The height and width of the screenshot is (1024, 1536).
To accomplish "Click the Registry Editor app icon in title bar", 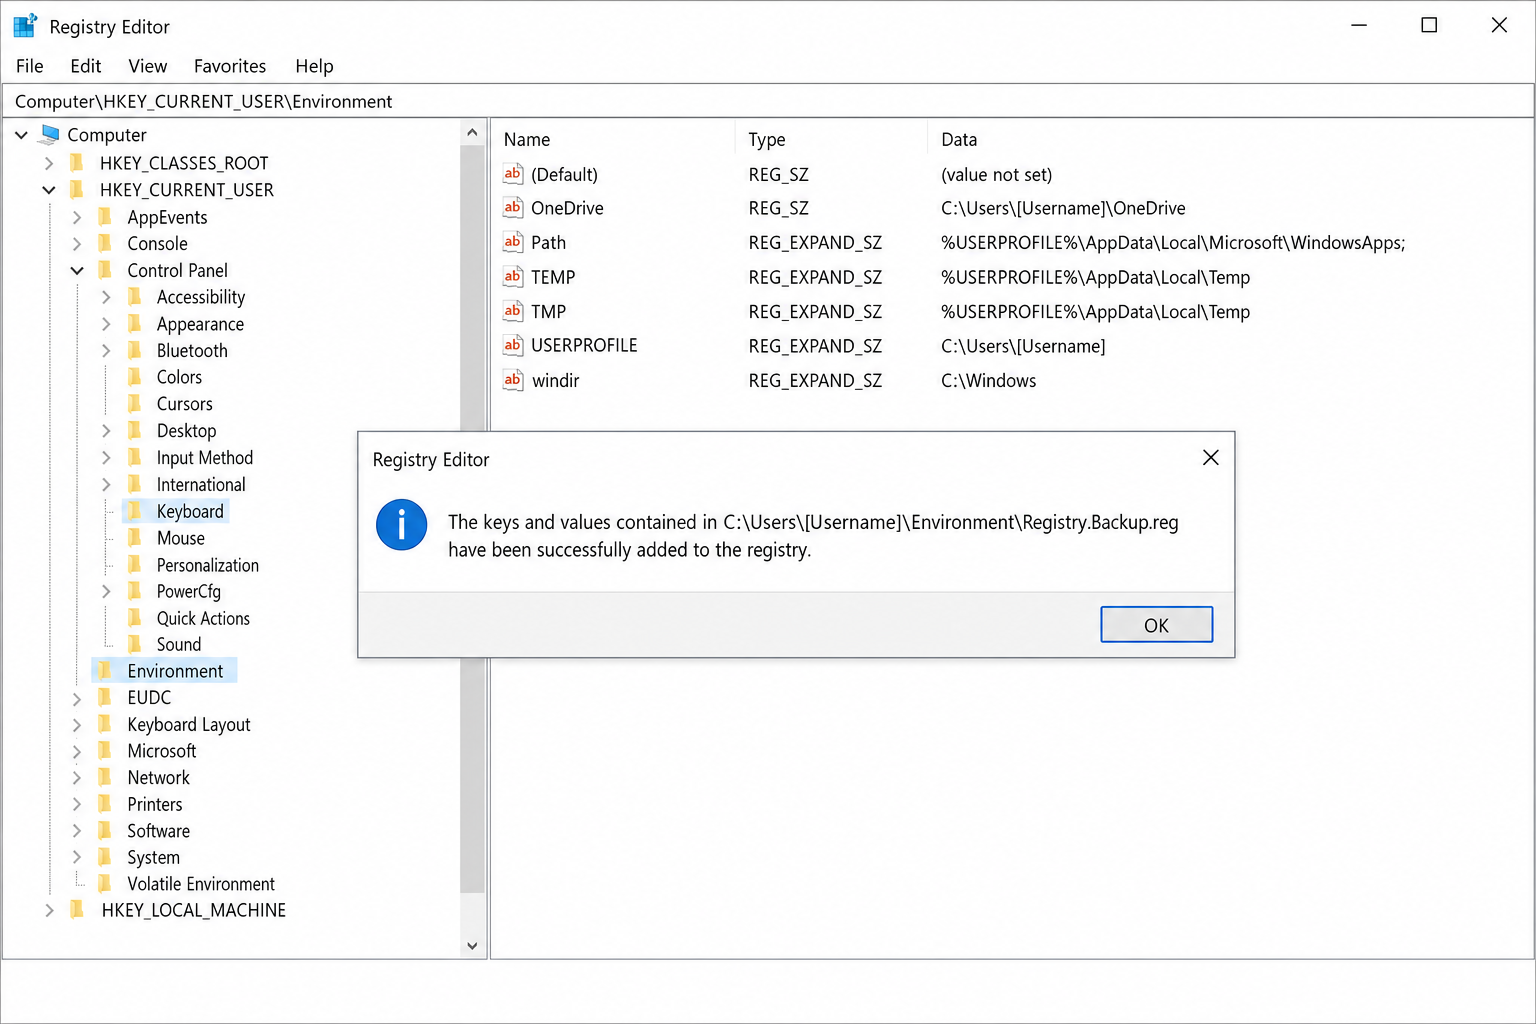I will [x=25, y=25].
